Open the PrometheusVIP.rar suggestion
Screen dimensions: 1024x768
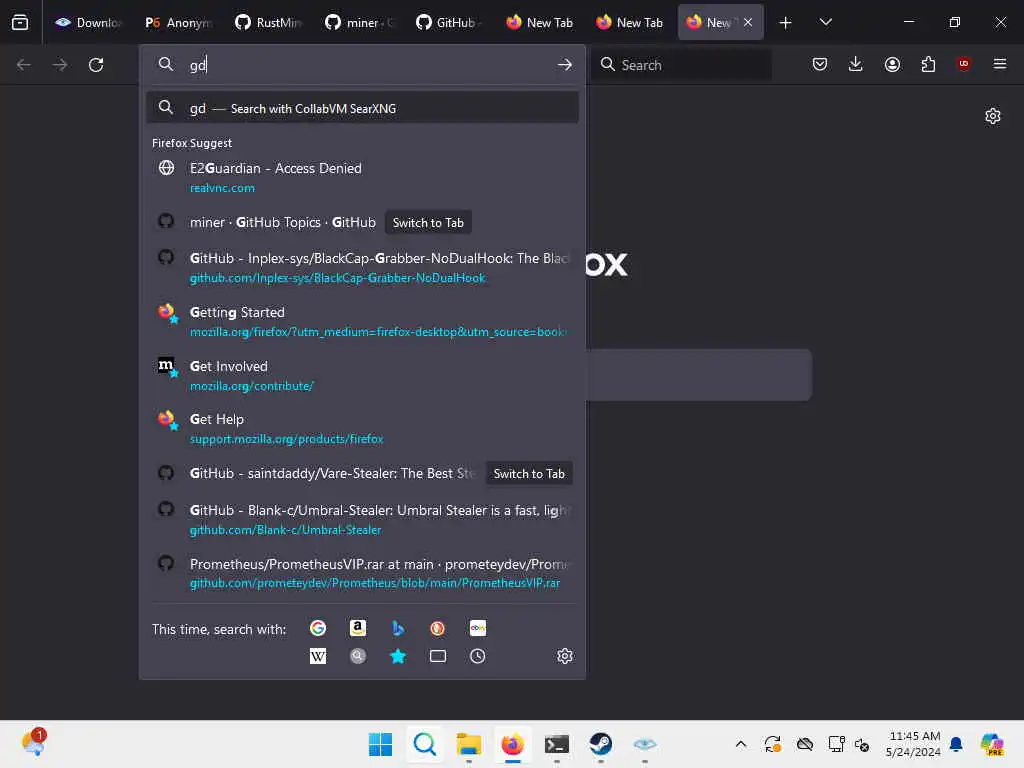click(x=362, y=573)
